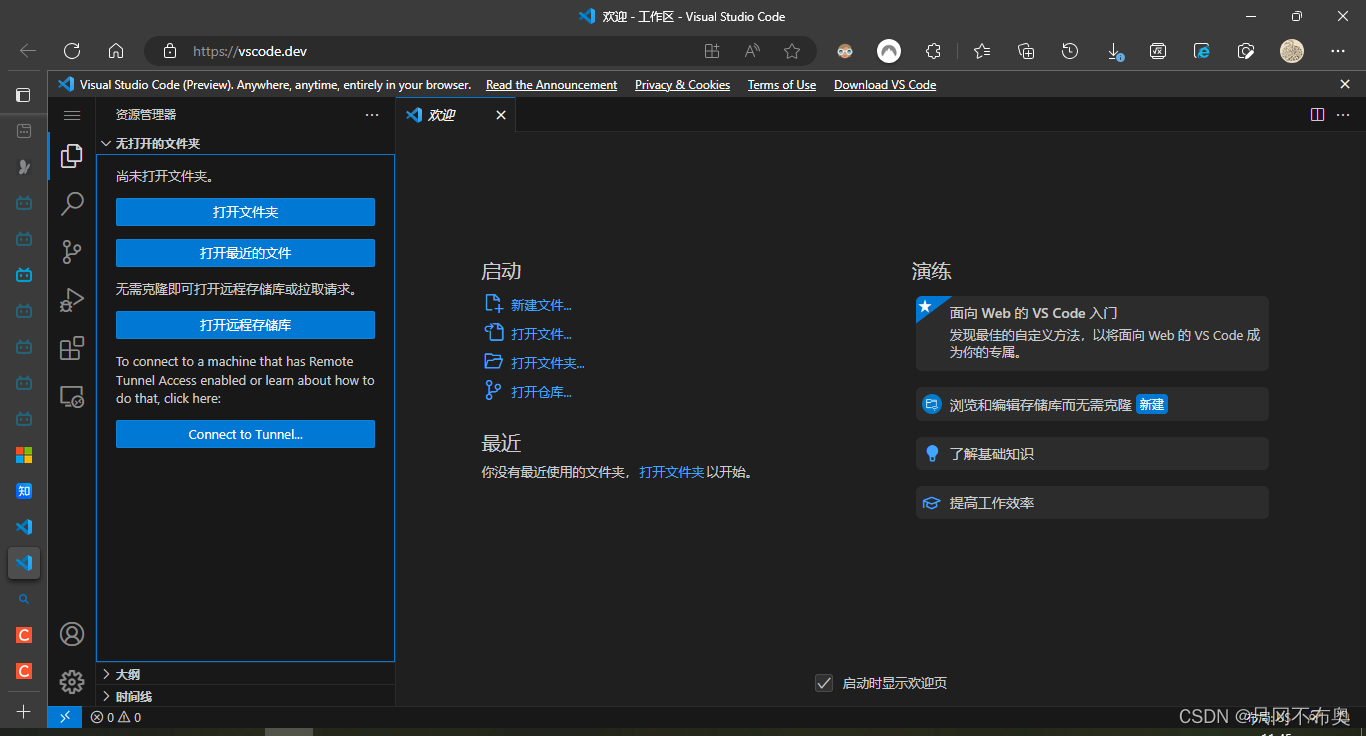Add this page to favorites star
Image resolution: width=1366 pixels, height=736 pixels.
tap(792, 51)
